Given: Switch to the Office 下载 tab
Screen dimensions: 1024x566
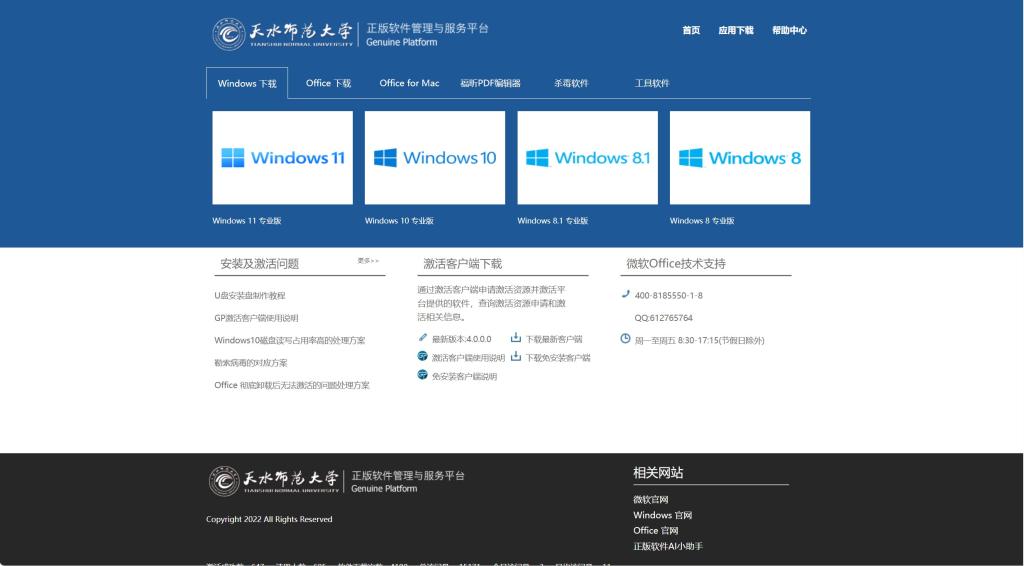Looking at the screenshot, I should (x=328, y=83).
